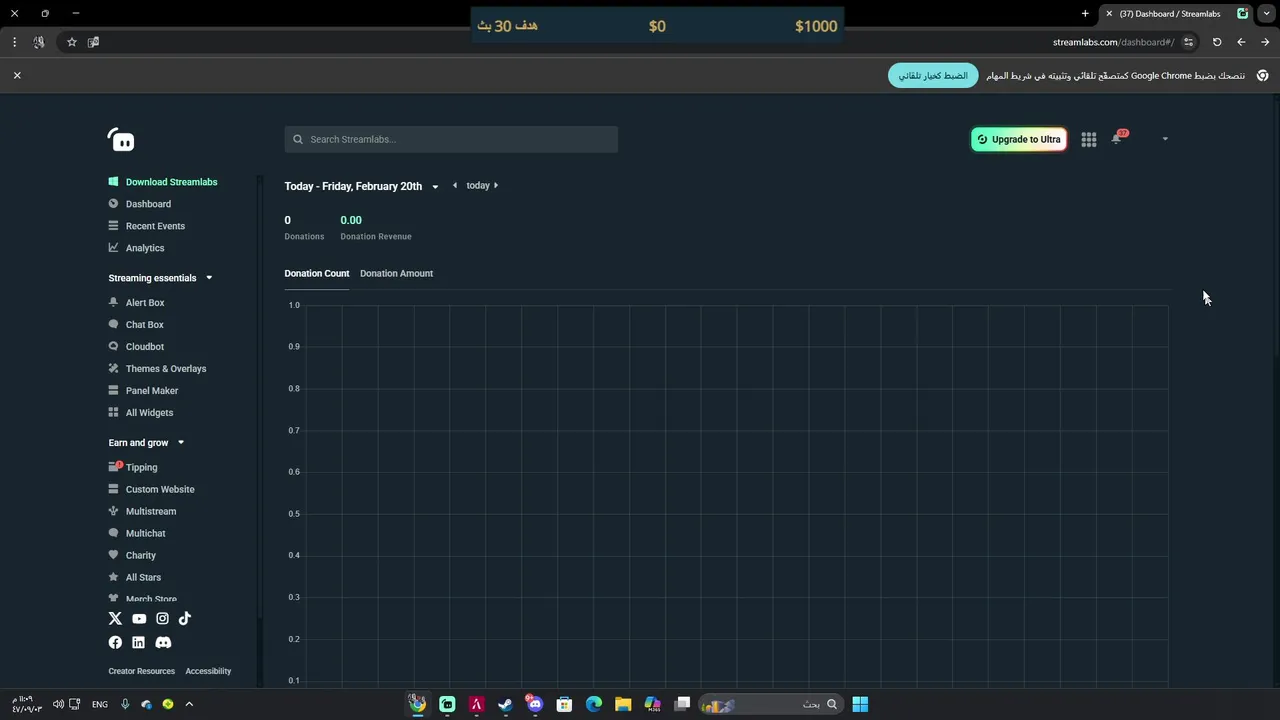The height and width of the screenshot is (720, 1280).
Task: Open Charity in the sidebar
Action: [141, 556]
